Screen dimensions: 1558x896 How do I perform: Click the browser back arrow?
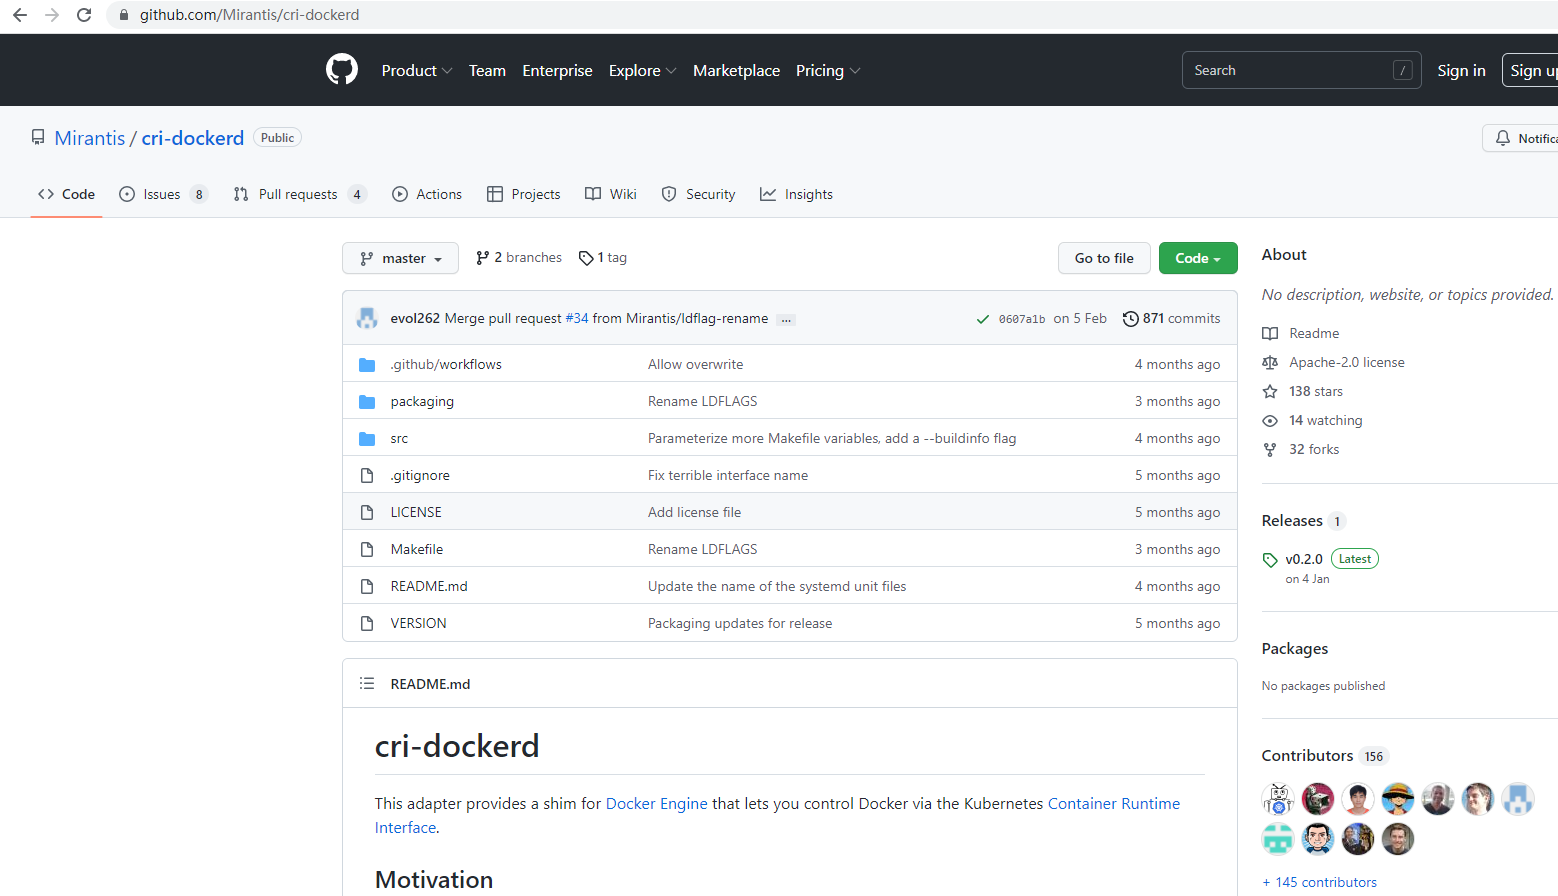point(20,15)
